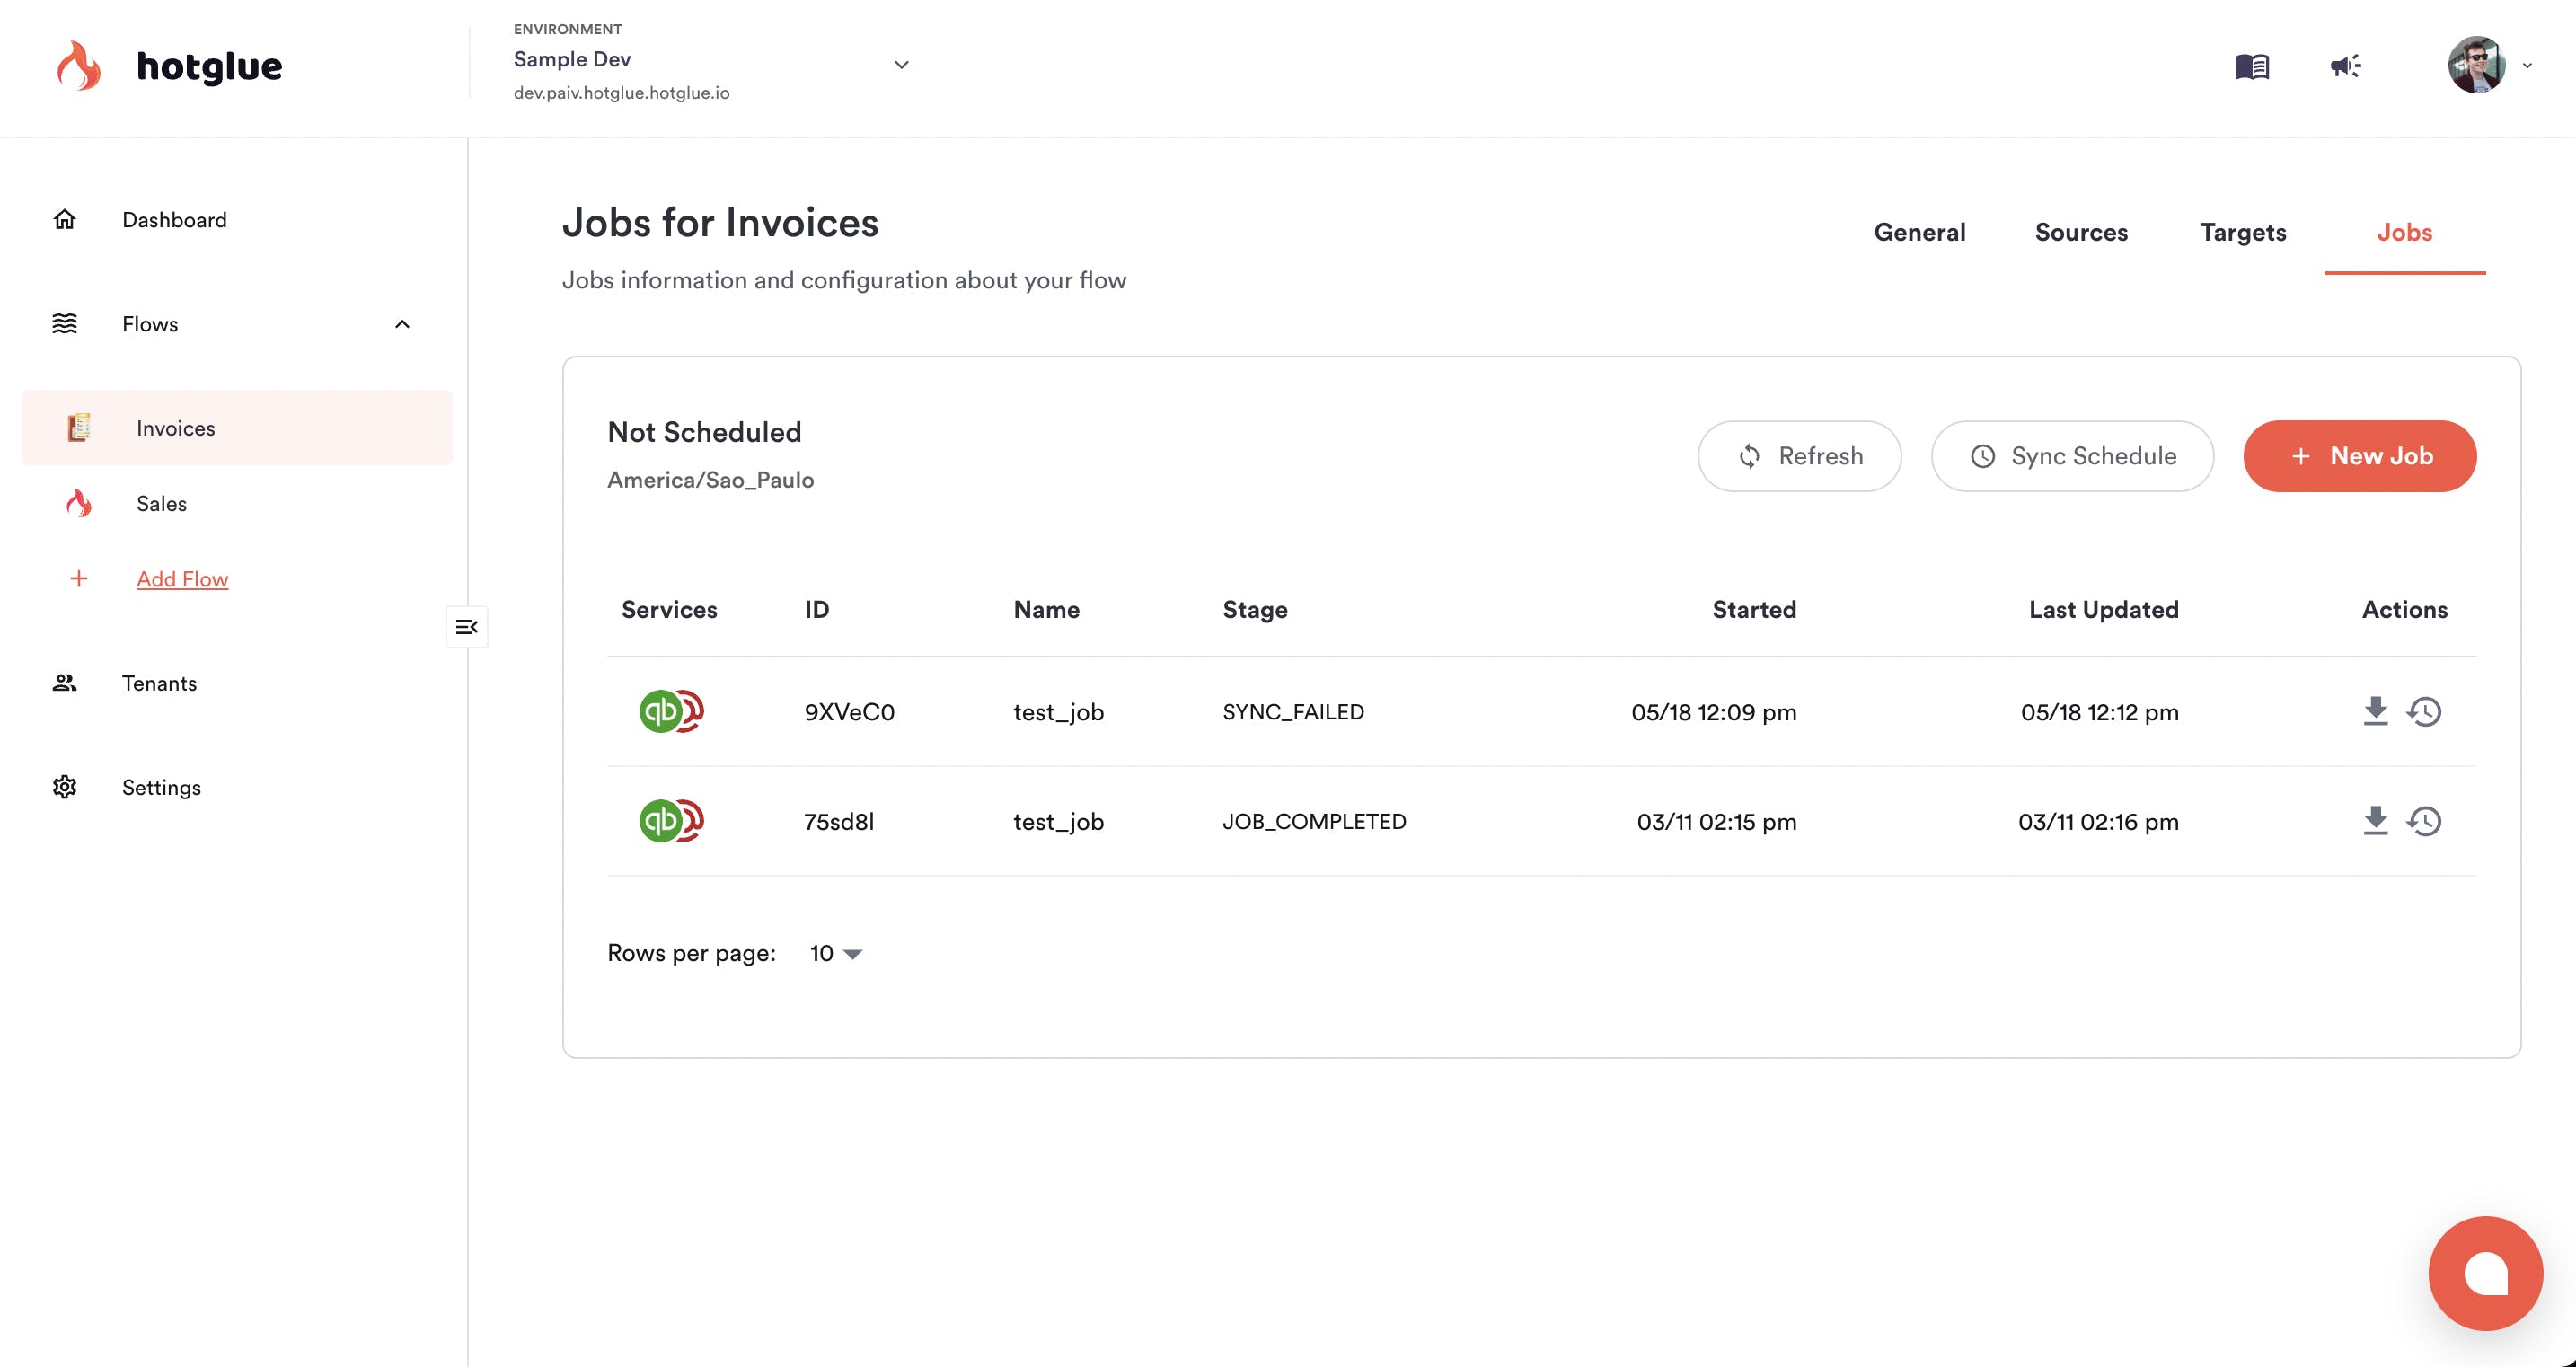The image size is (2576, 1367).
Task: Open announcements megaphone icon
Action: click(x=2345, y=67)
